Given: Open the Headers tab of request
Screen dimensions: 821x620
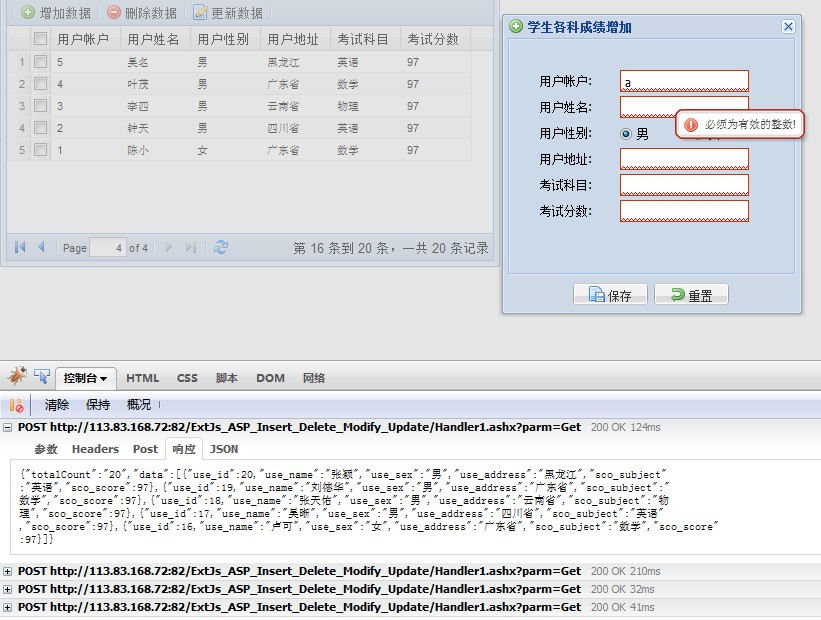Looking at the screenshot, I should [95, 449].
